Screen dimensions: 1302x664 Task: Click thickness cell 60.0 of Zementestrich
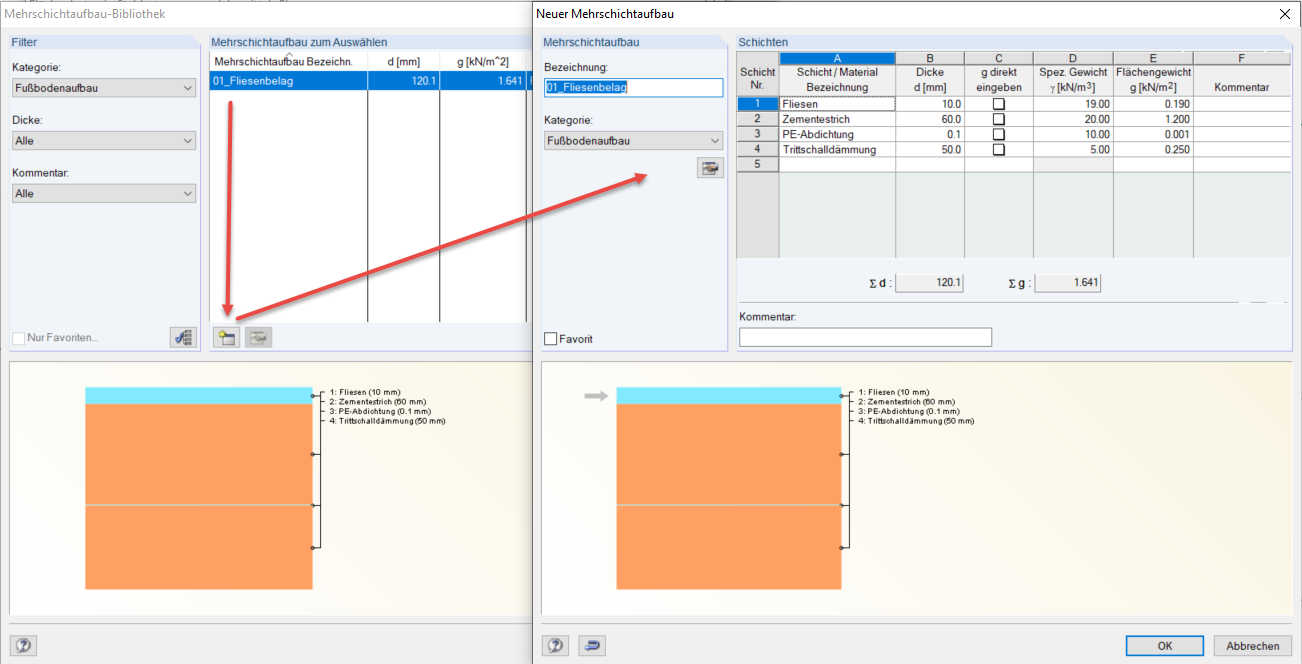pyautogui.click(x=929, y=119)
